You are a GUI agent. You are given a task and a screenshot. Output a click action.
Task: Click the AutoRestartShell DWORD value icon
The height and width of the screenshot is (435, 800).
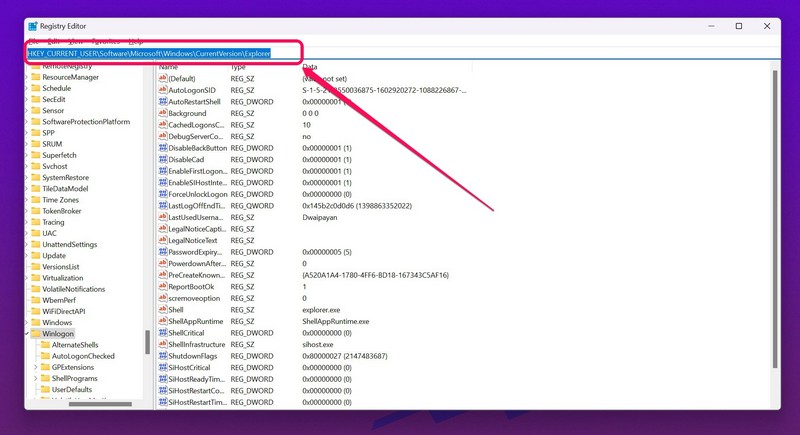[162, 101]
